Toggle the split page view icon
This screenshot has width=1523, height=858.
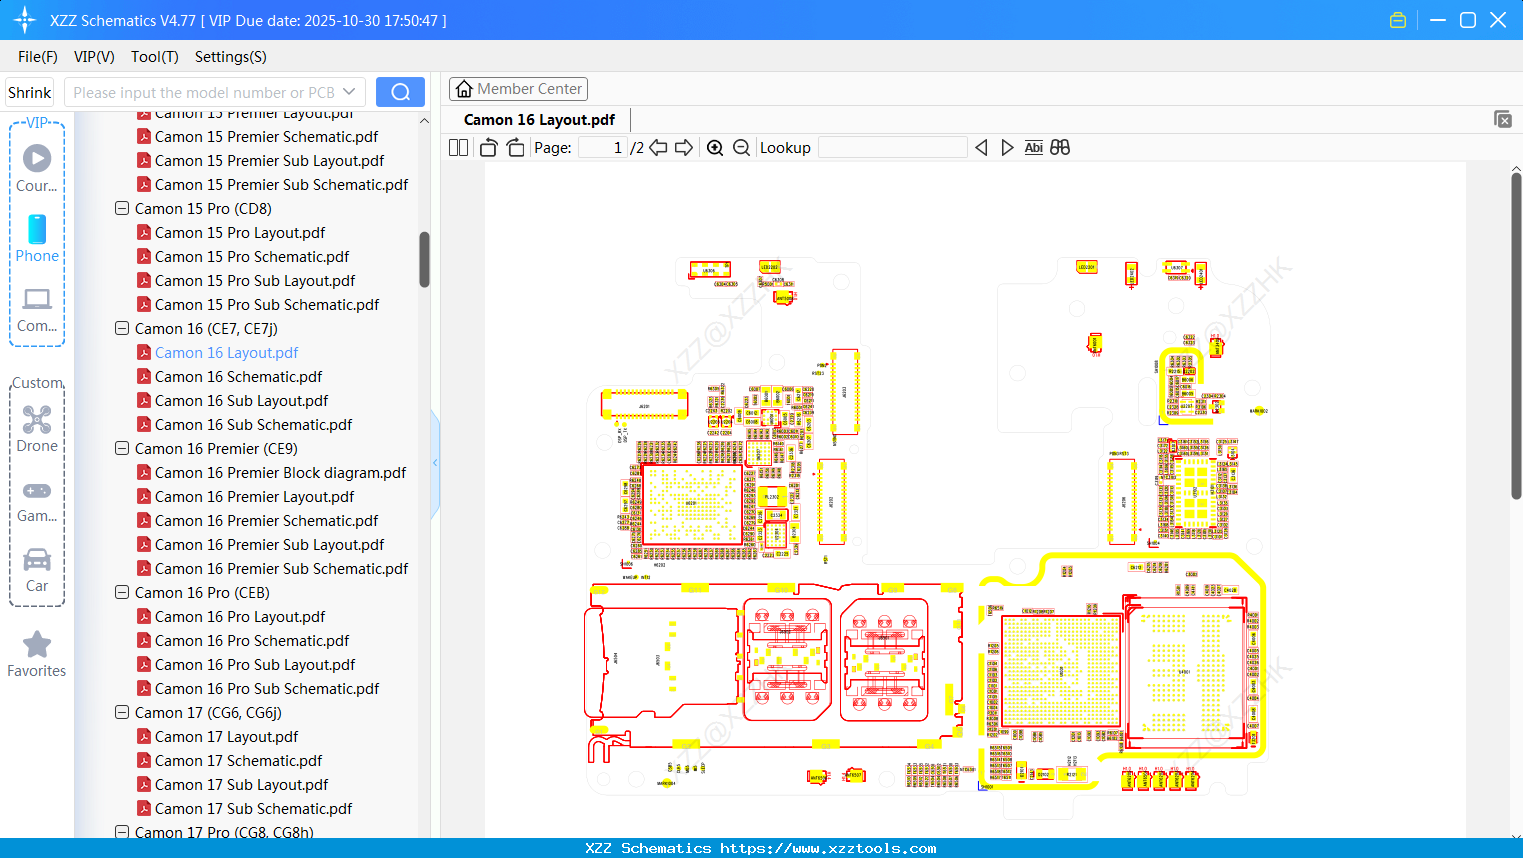point(458,148)
